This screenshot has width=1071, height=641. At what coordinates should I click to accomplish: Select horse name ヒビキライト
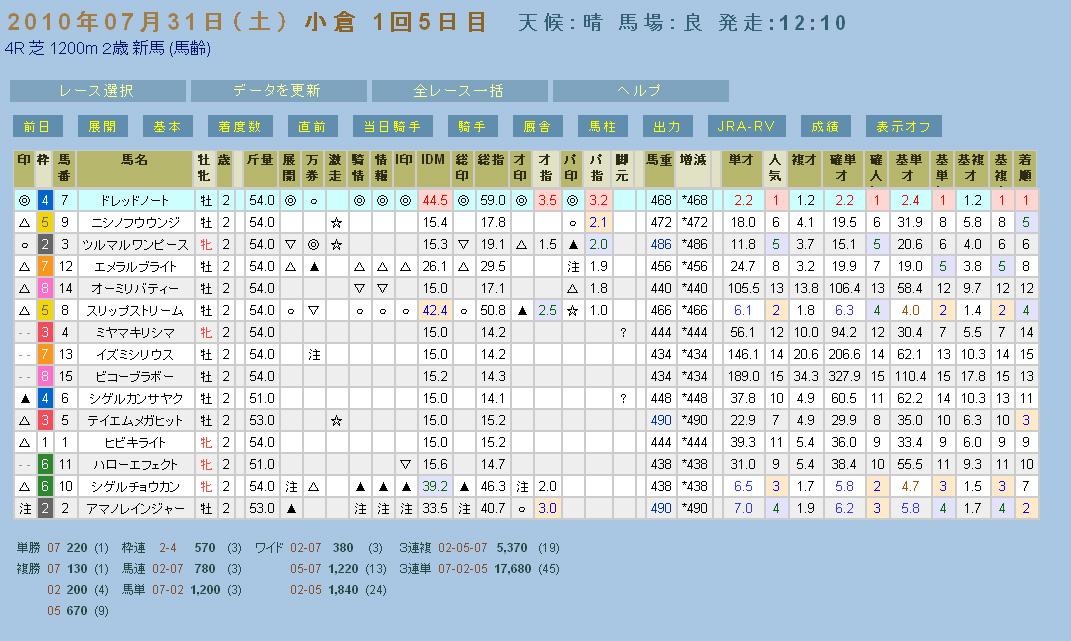tap(135, 442)
